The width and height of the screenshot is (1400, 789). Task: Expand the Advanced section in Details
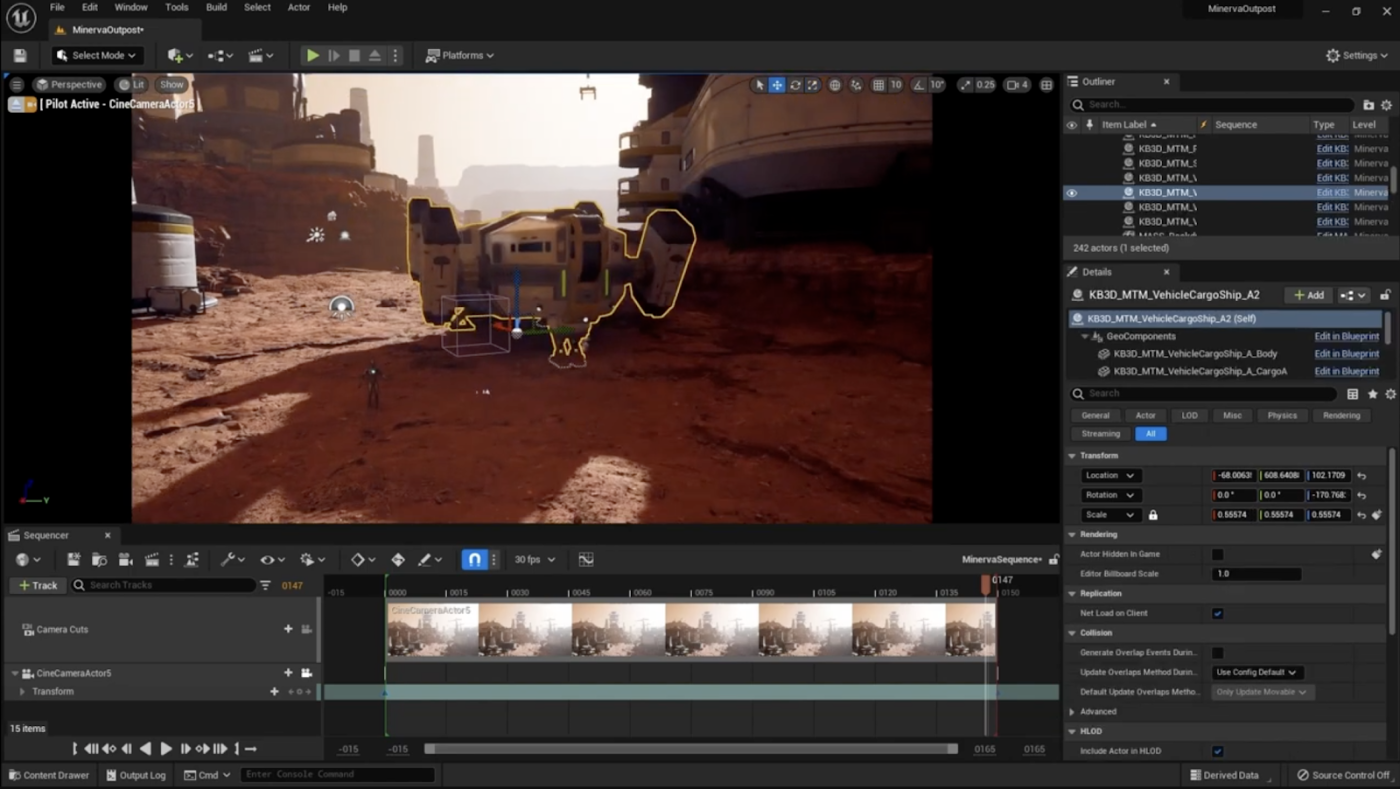point(1073,712)
